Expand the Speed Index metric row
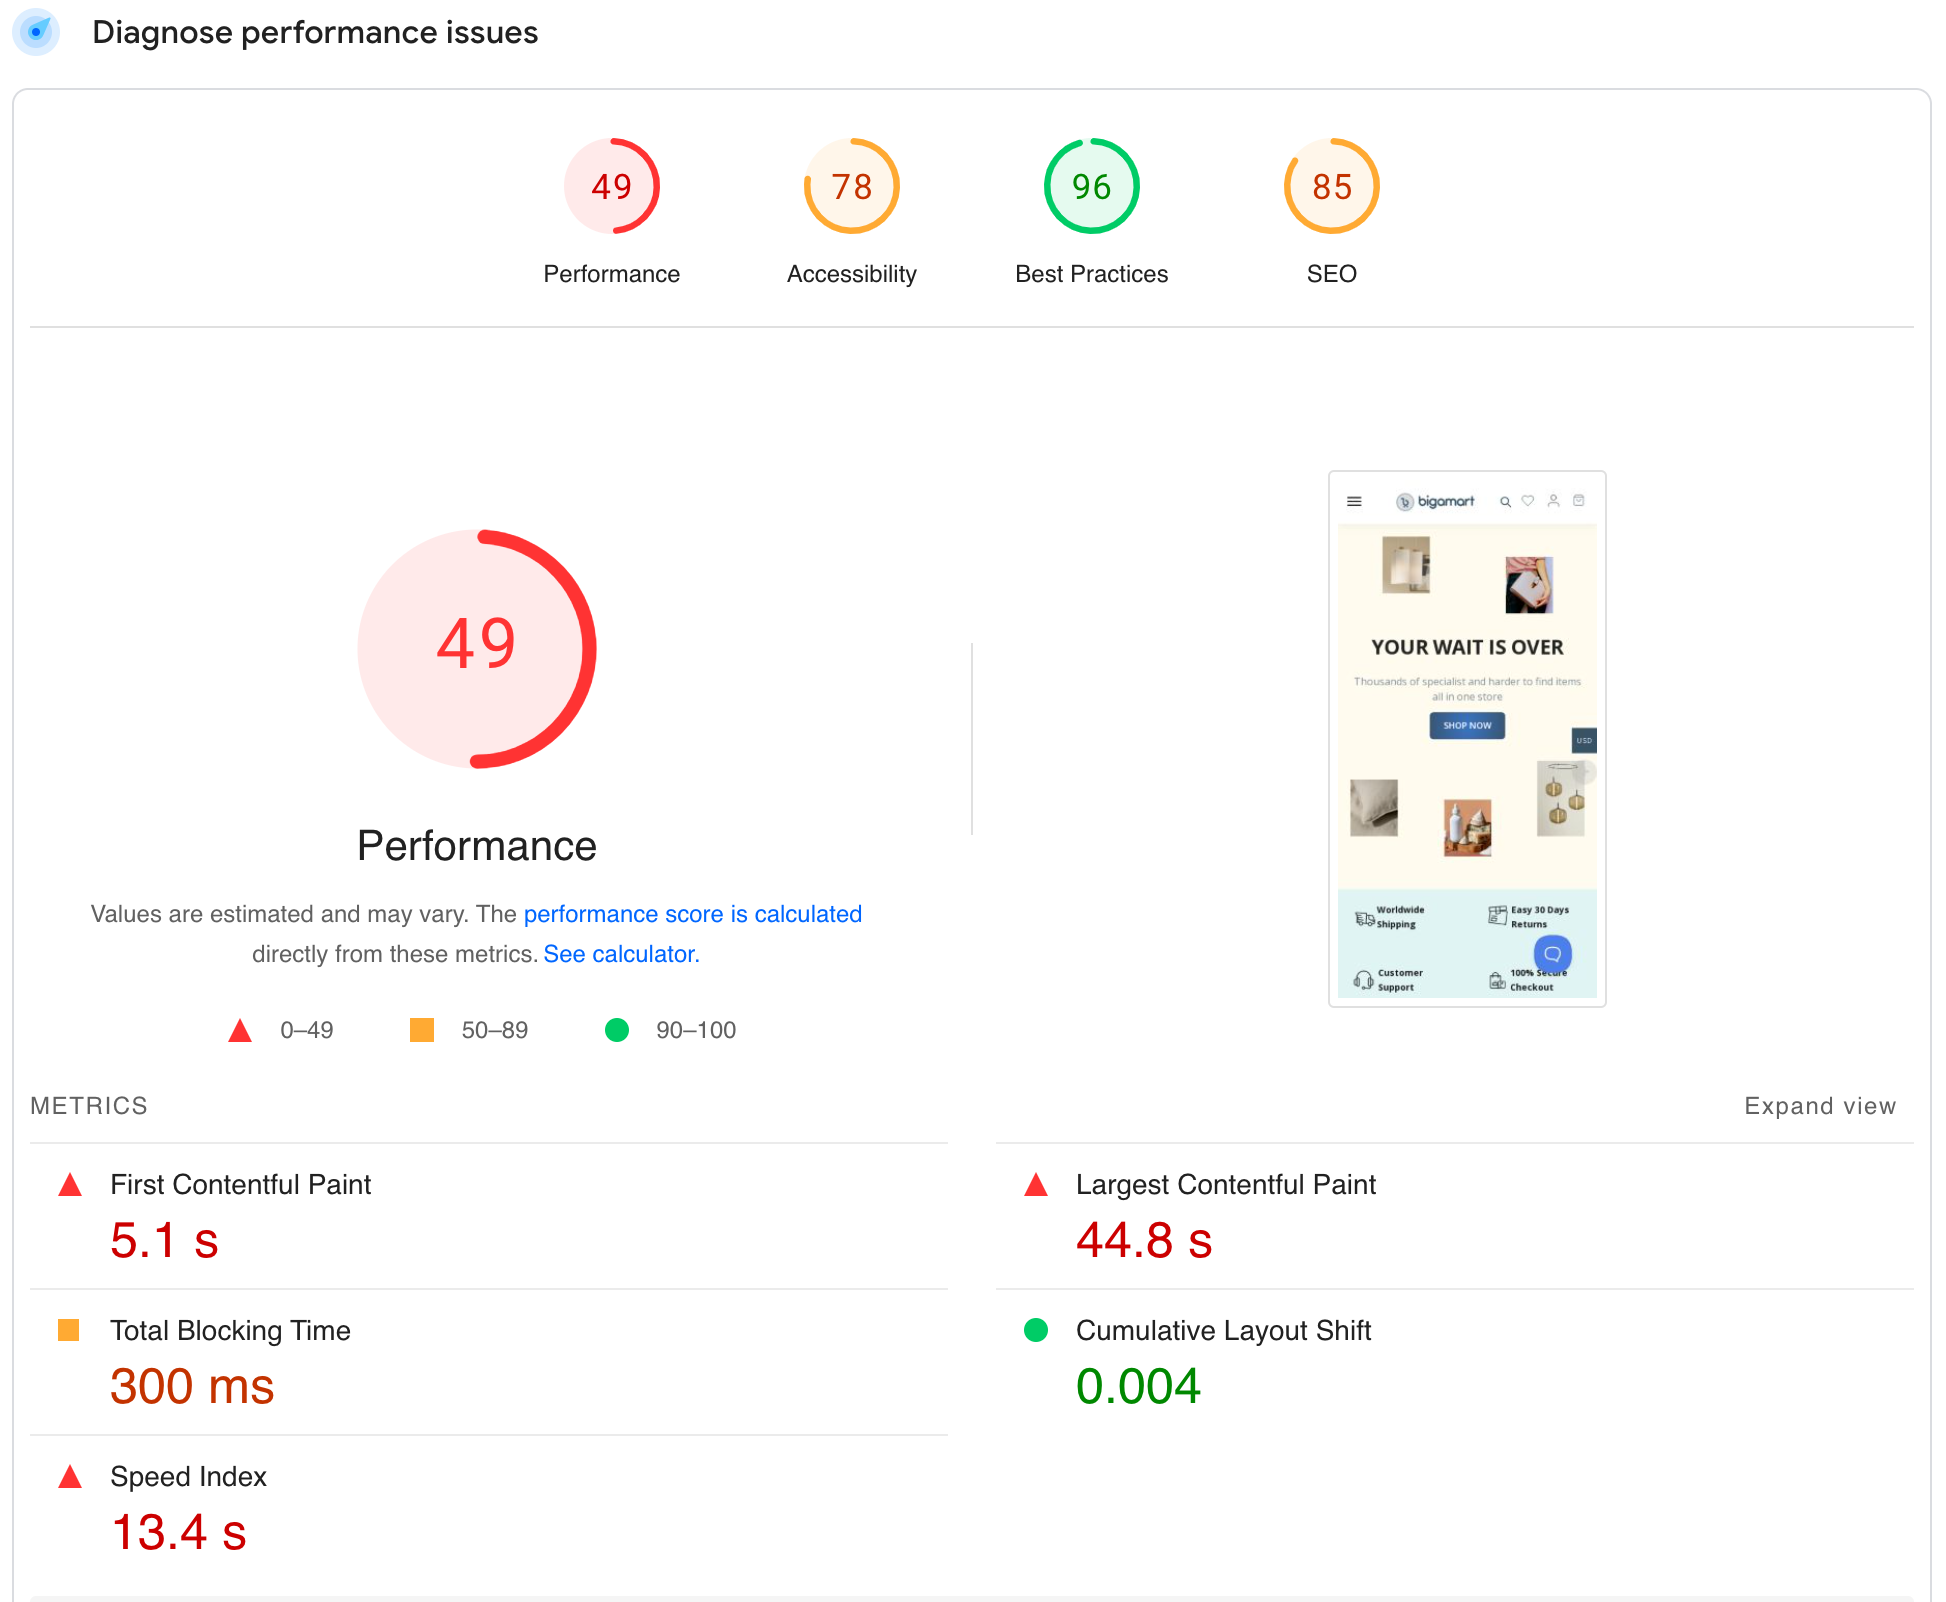The height and width of the screenshot is (1602, 1946). click(x=188, y=1477)
